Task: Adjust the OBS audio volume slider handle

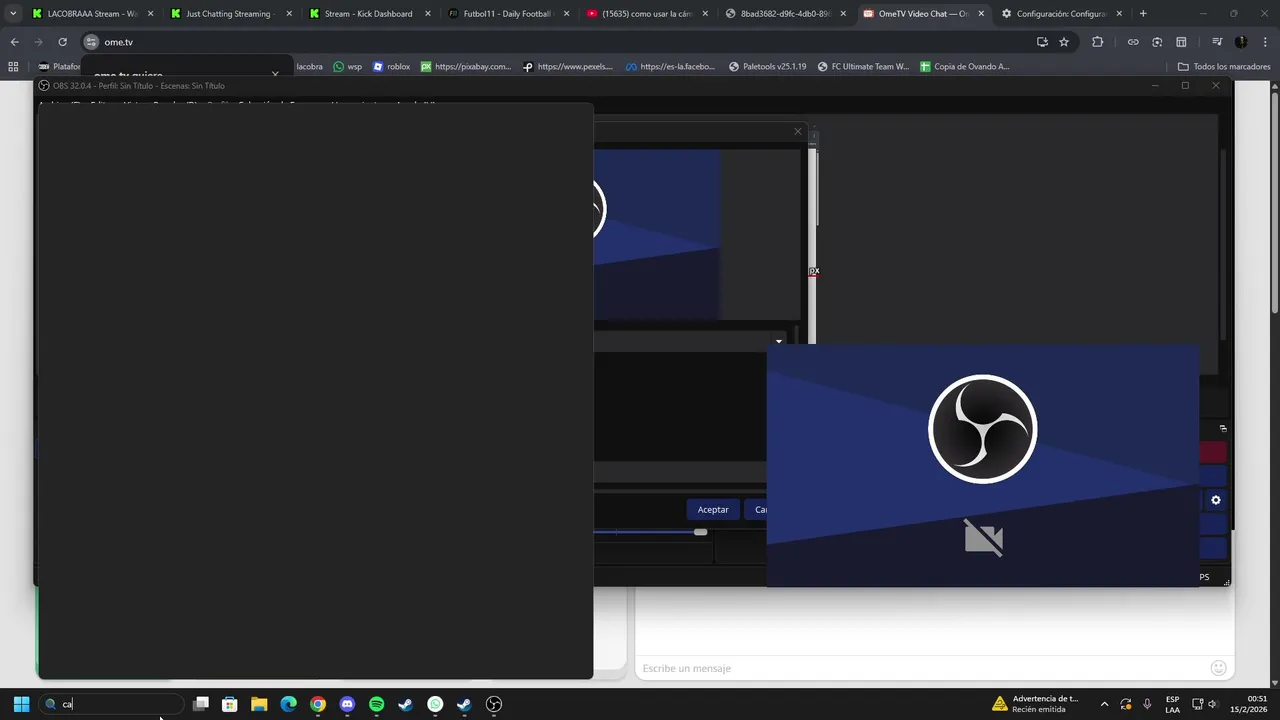Action: click(700, 532)
